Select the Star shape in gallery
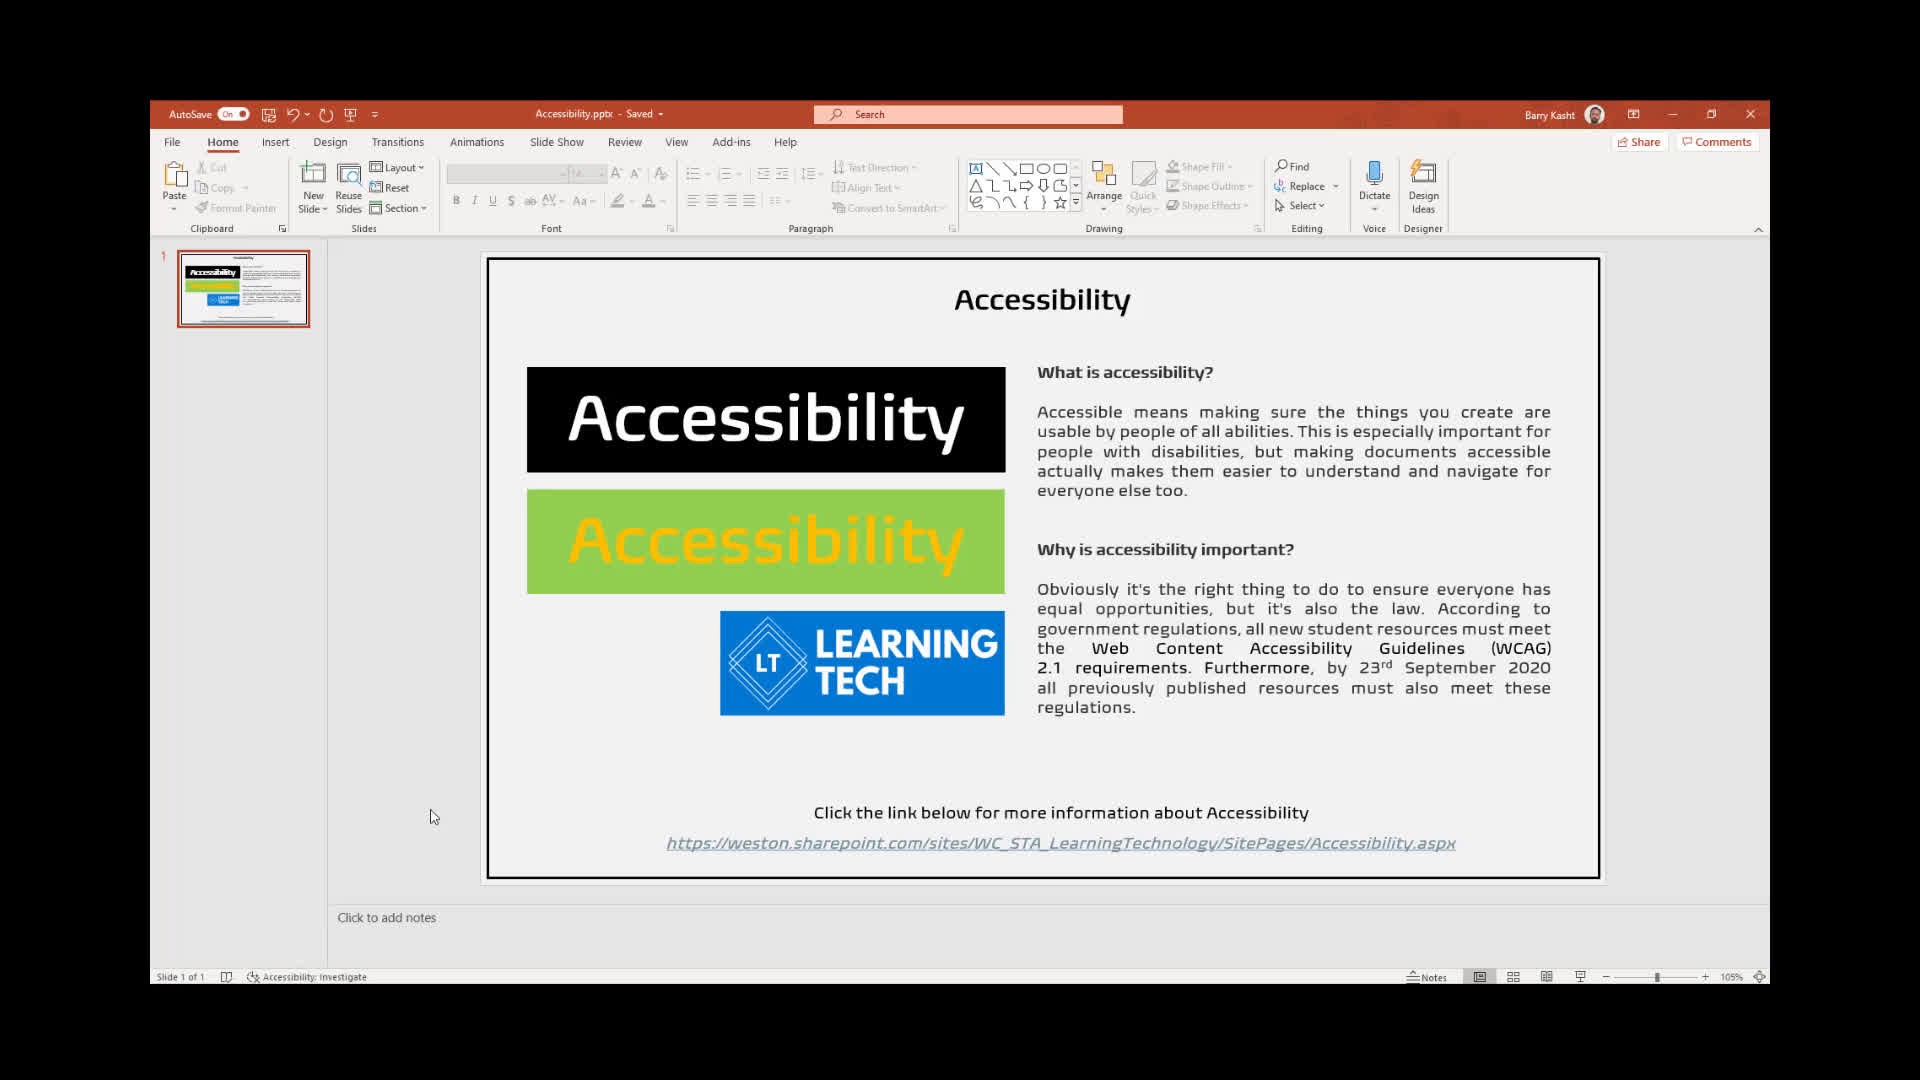 (x=1060, y=203)
